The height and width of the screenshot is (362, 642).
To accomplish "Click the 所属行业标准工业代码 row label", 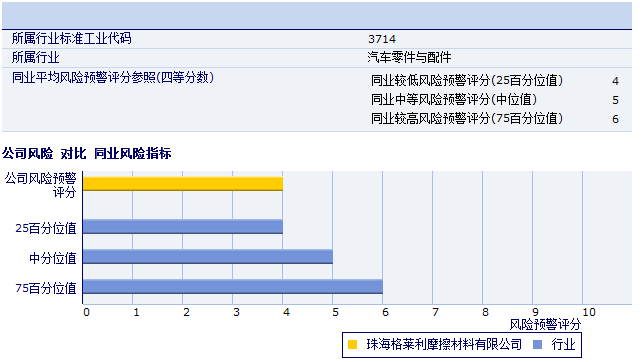I will (x=71, y=38).
